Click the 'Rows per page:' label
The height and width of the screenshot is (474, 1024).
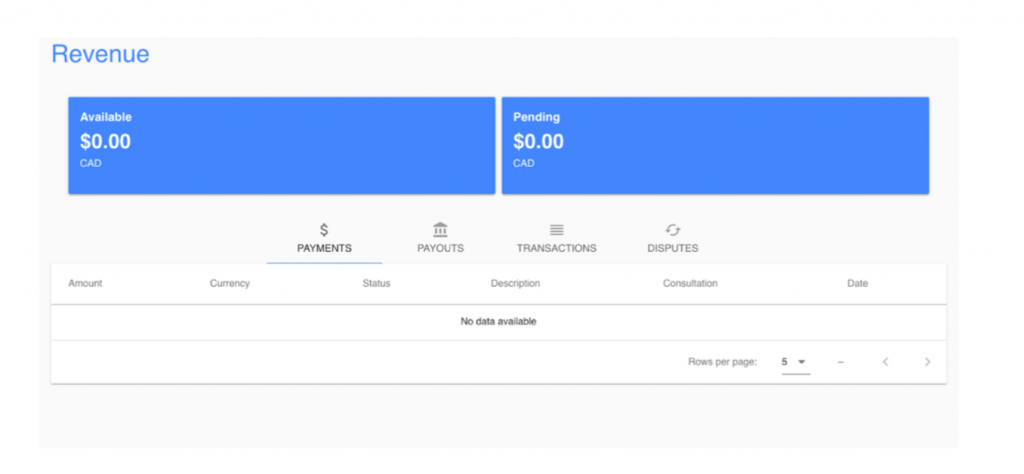pyautogui.click(x=722, y=362)
